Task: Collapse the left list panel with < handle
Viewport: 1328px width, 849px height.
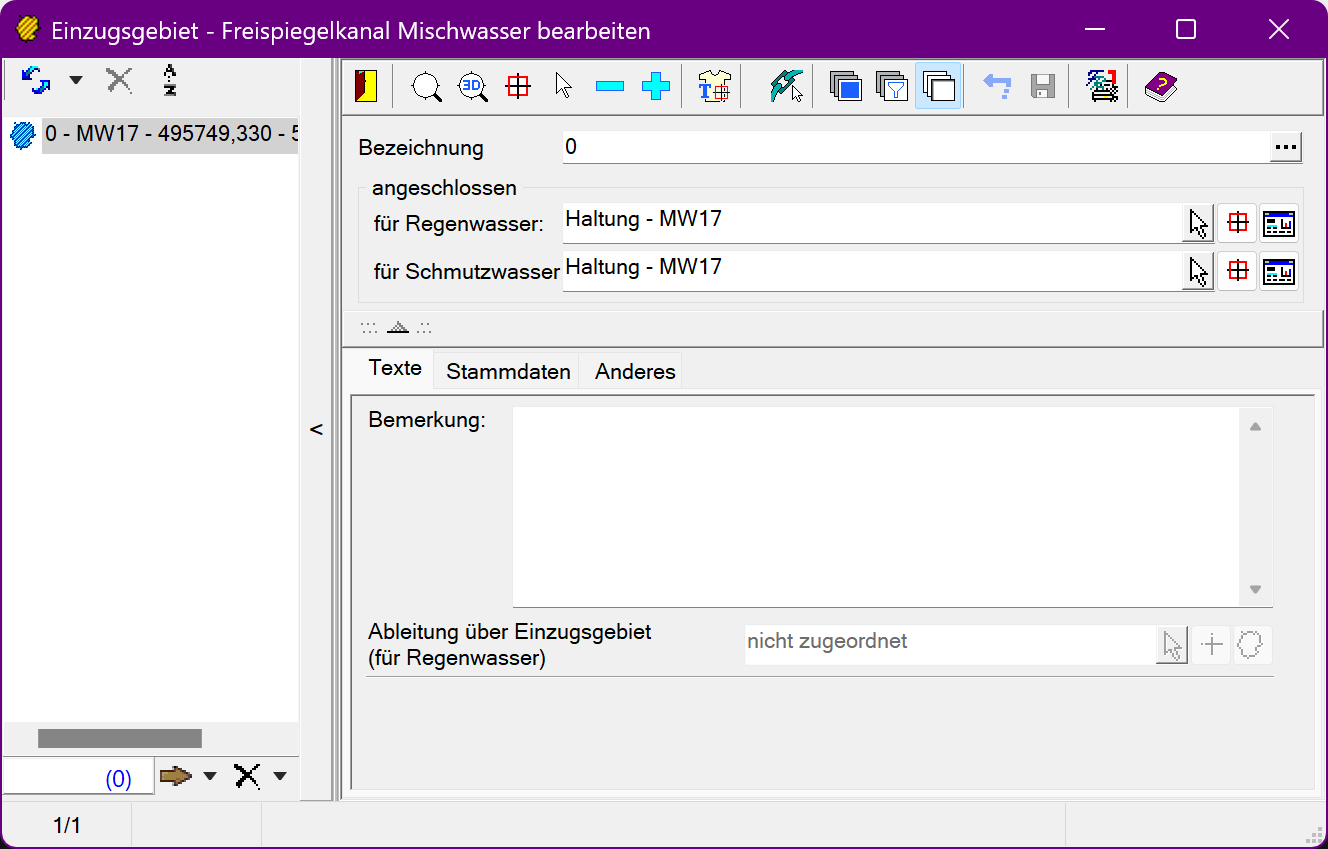Action: point(316,430)
